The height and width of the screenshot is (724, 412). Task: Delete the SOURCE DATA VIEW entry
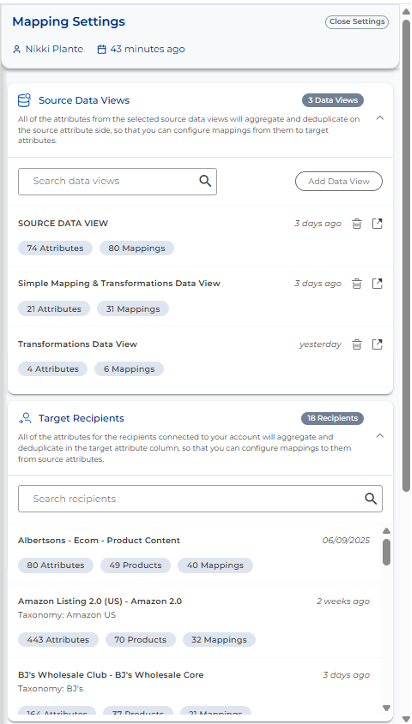pyautogui.click(x=357, y=224)
